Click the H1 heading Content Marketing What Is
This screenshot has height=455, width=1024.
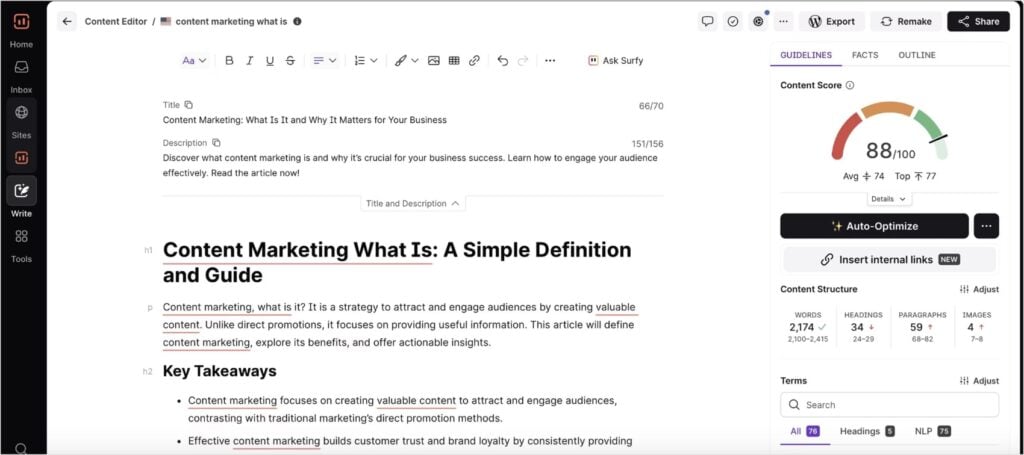397,262
